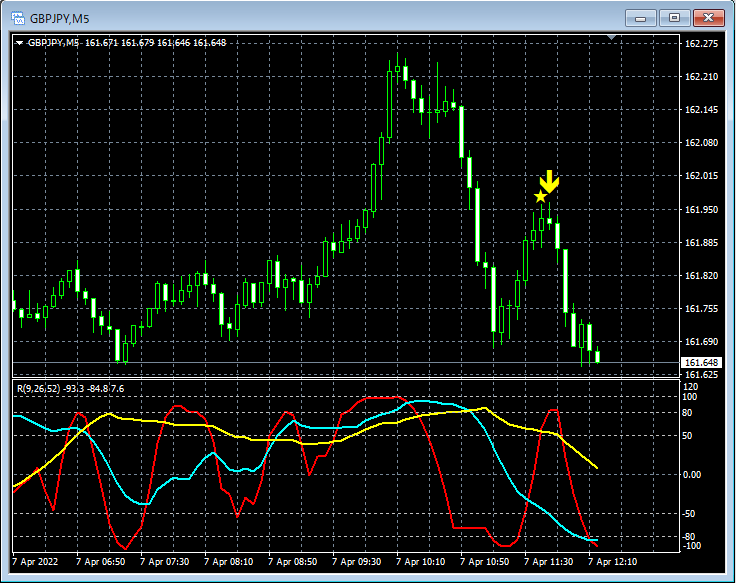Click the 161.950 price scale value
Screen dimensions: 737x583
click(x=701, y=209)
